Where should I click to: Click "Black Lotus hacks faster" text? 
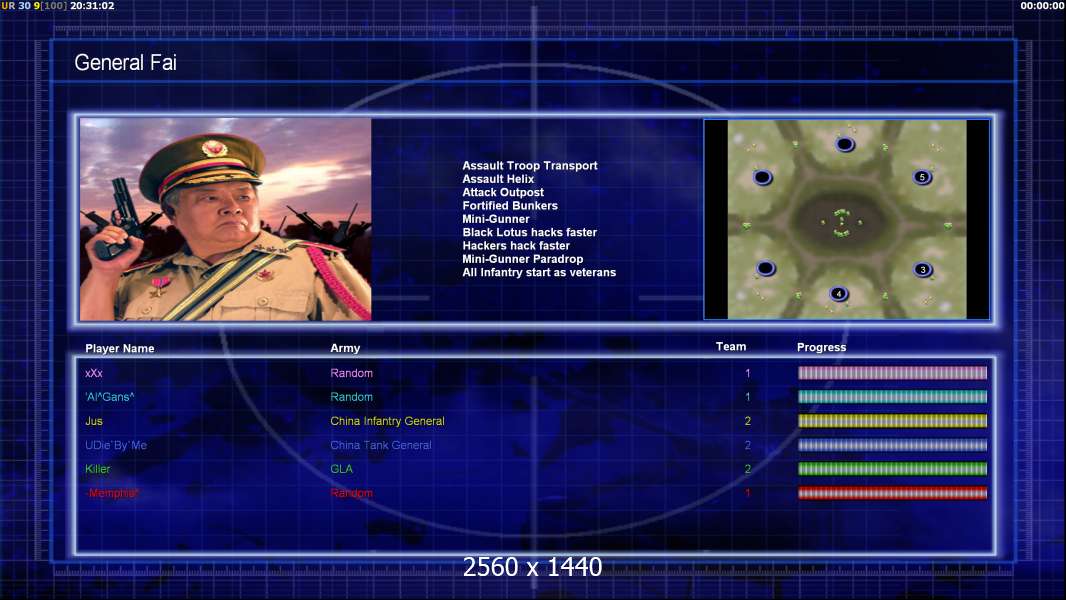[530, 232]
